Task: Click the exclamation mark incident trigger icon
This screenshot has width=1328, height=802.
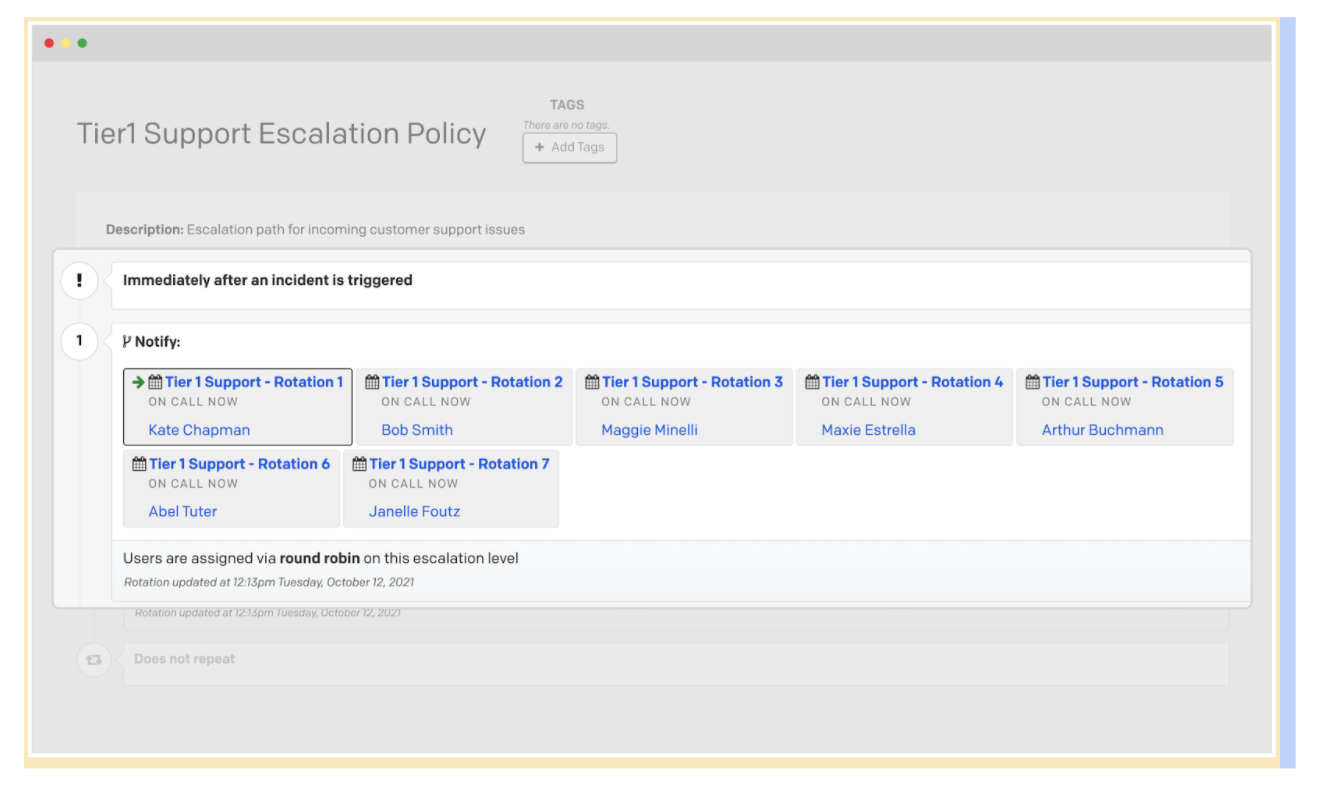Action: pyautogui.click(x=79, y=281)
